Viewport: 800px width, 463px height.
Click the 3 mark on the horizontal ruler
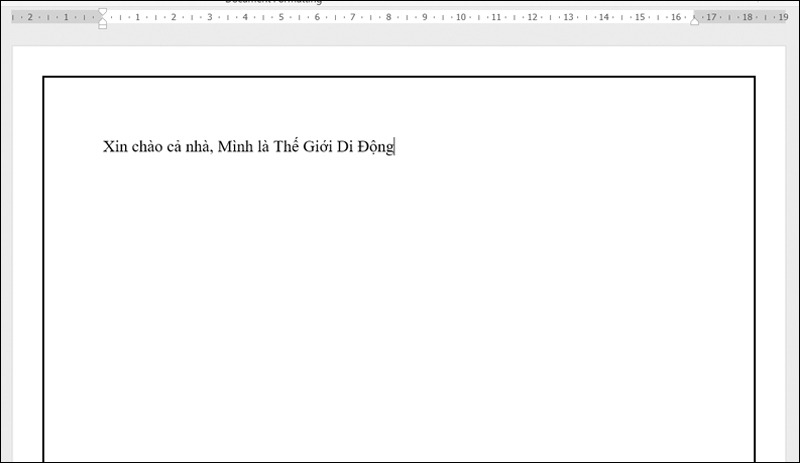tap(209, 17)
